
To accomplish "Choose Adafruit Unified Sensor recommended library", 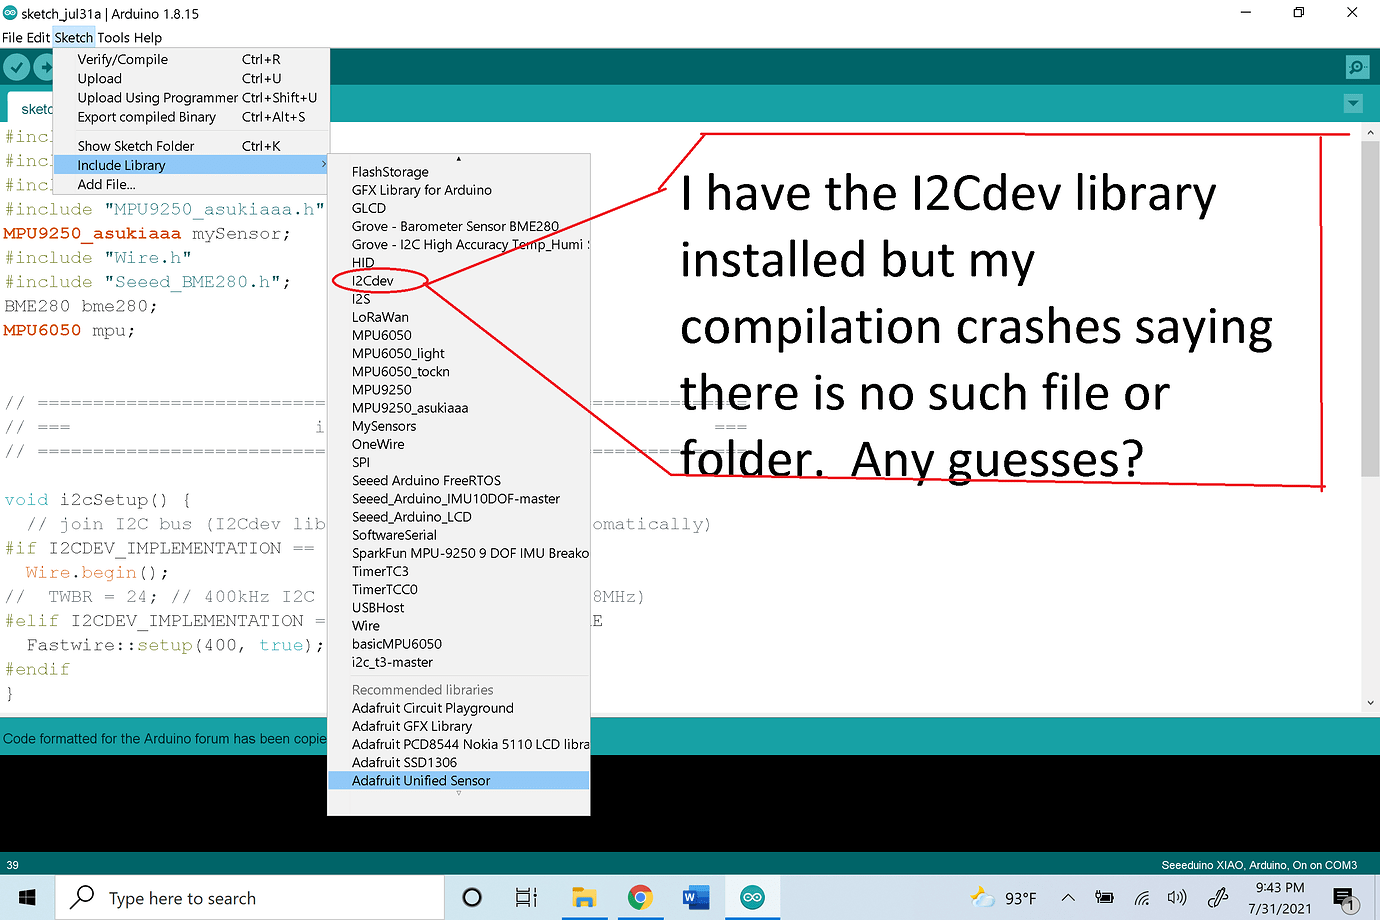I will pyautogui.click(x=421, y=780).
